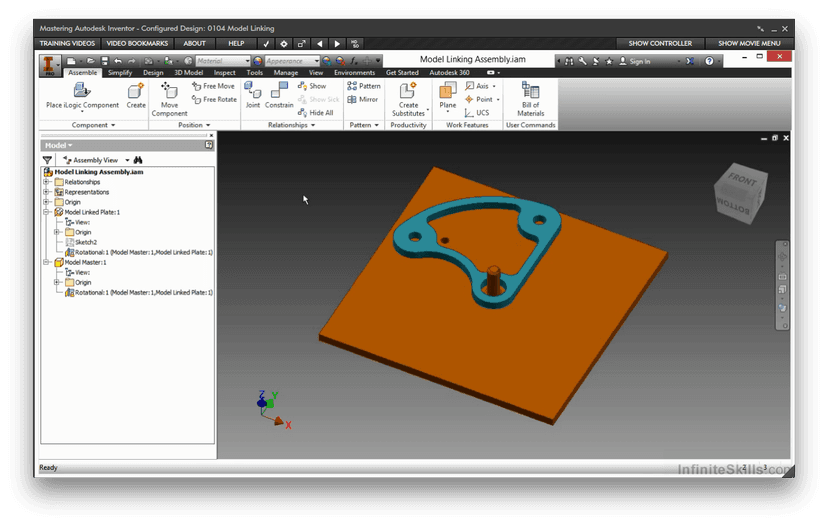
Task: Open the Assembly View dropdown
Action: pos(127,160)
